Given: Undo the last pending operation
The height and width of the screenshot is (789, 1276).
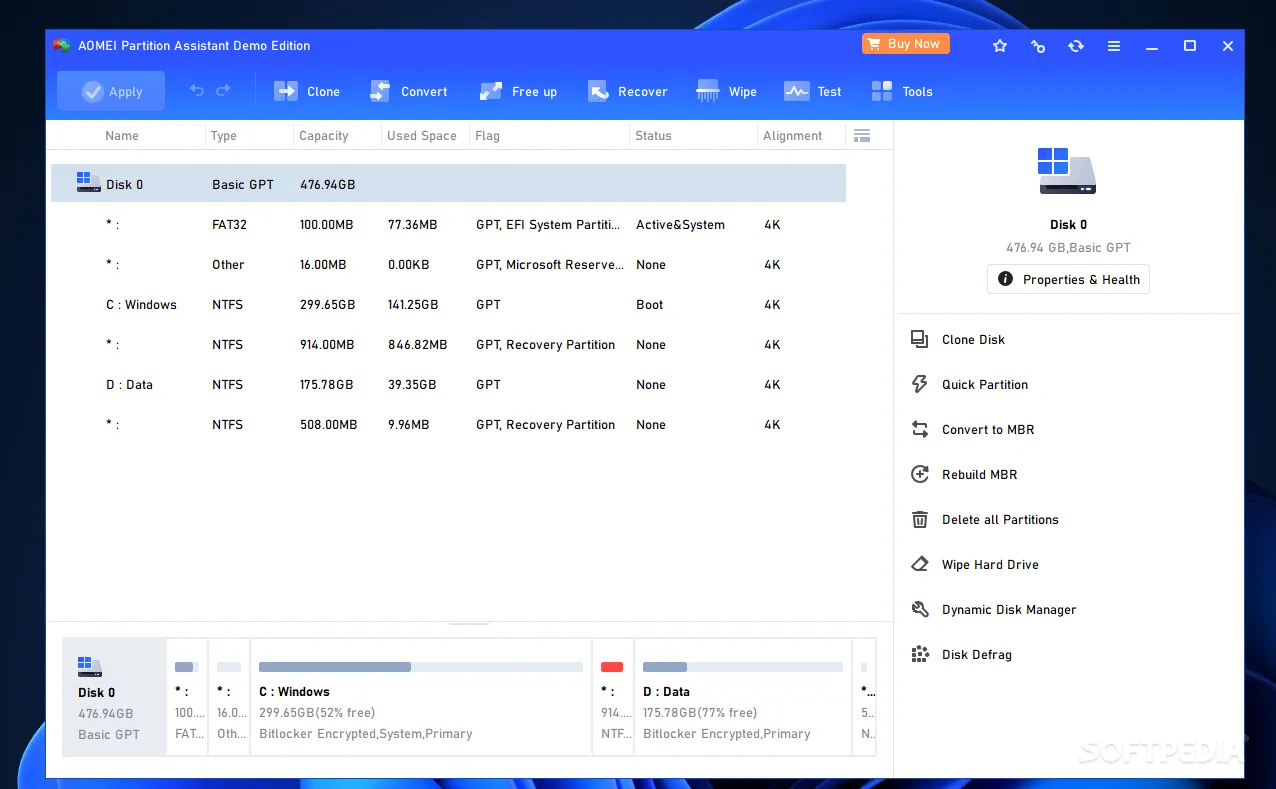Looking at the screenshot, I should [x=197, y=91].
